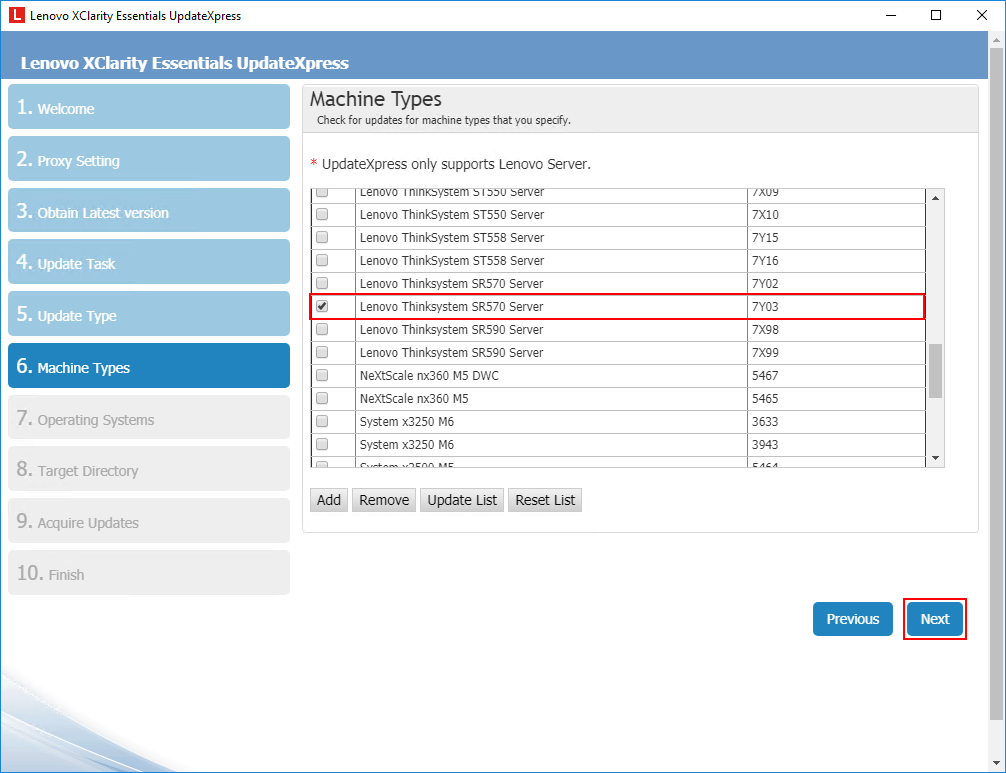The image size is (1006, 773).
Task: Click machine type code 7Y03
Action: [x=765, y=307]
